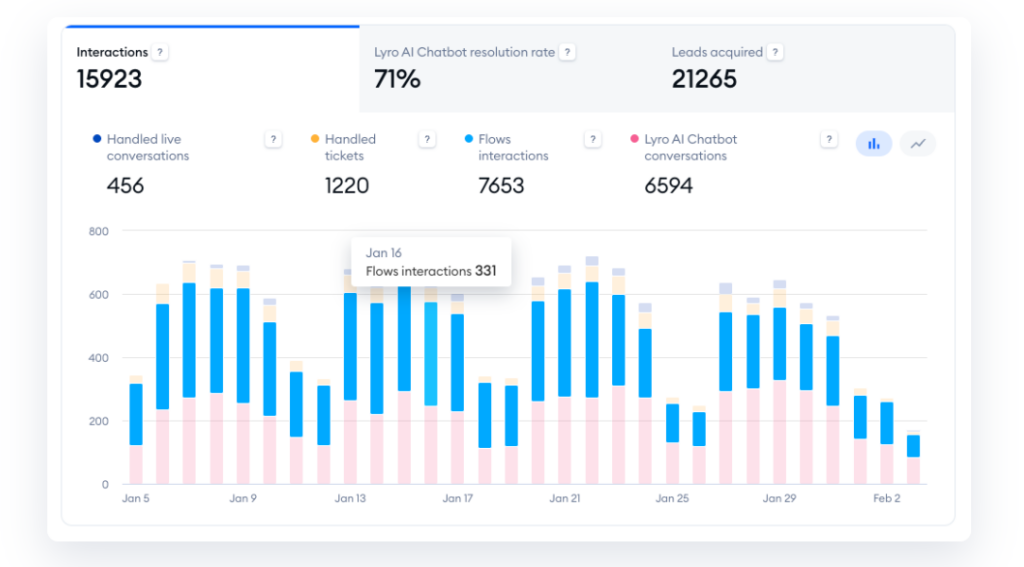Click the 800 y-axis label

[x=99, y=231]
